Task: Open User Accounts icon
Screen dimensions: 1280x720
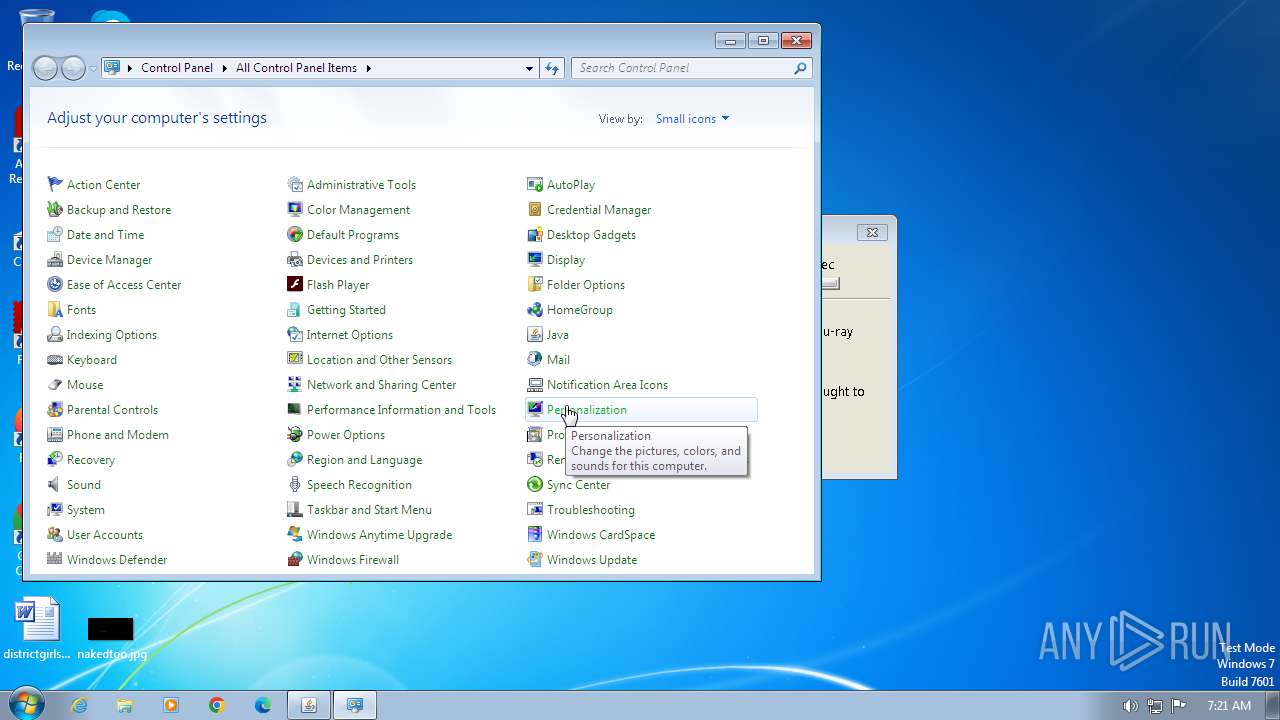Action: (x=55, y=534)
